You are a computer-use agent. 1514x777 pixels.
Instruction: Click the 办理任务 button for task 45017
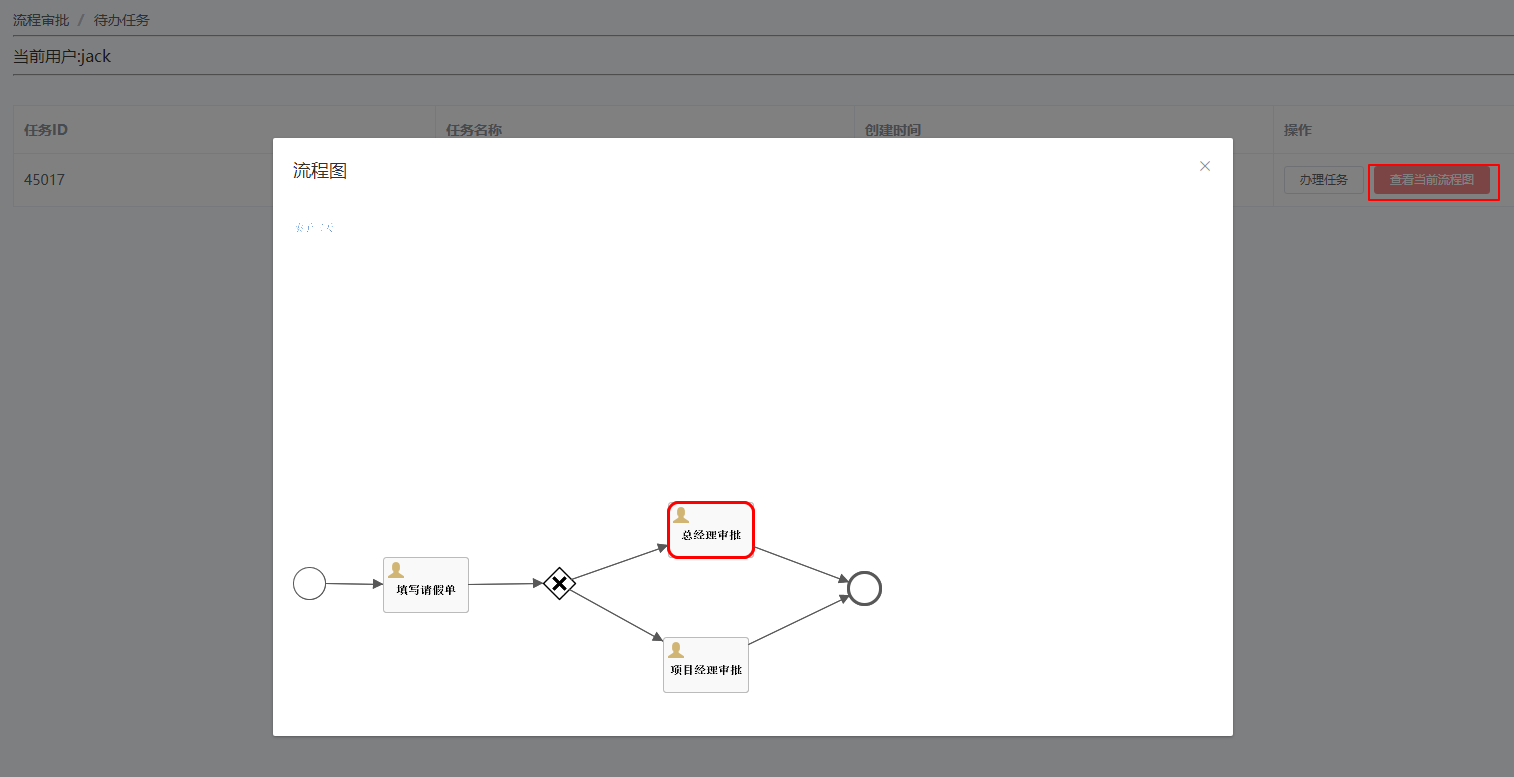pyautogui.click(x=1324, y=180)
